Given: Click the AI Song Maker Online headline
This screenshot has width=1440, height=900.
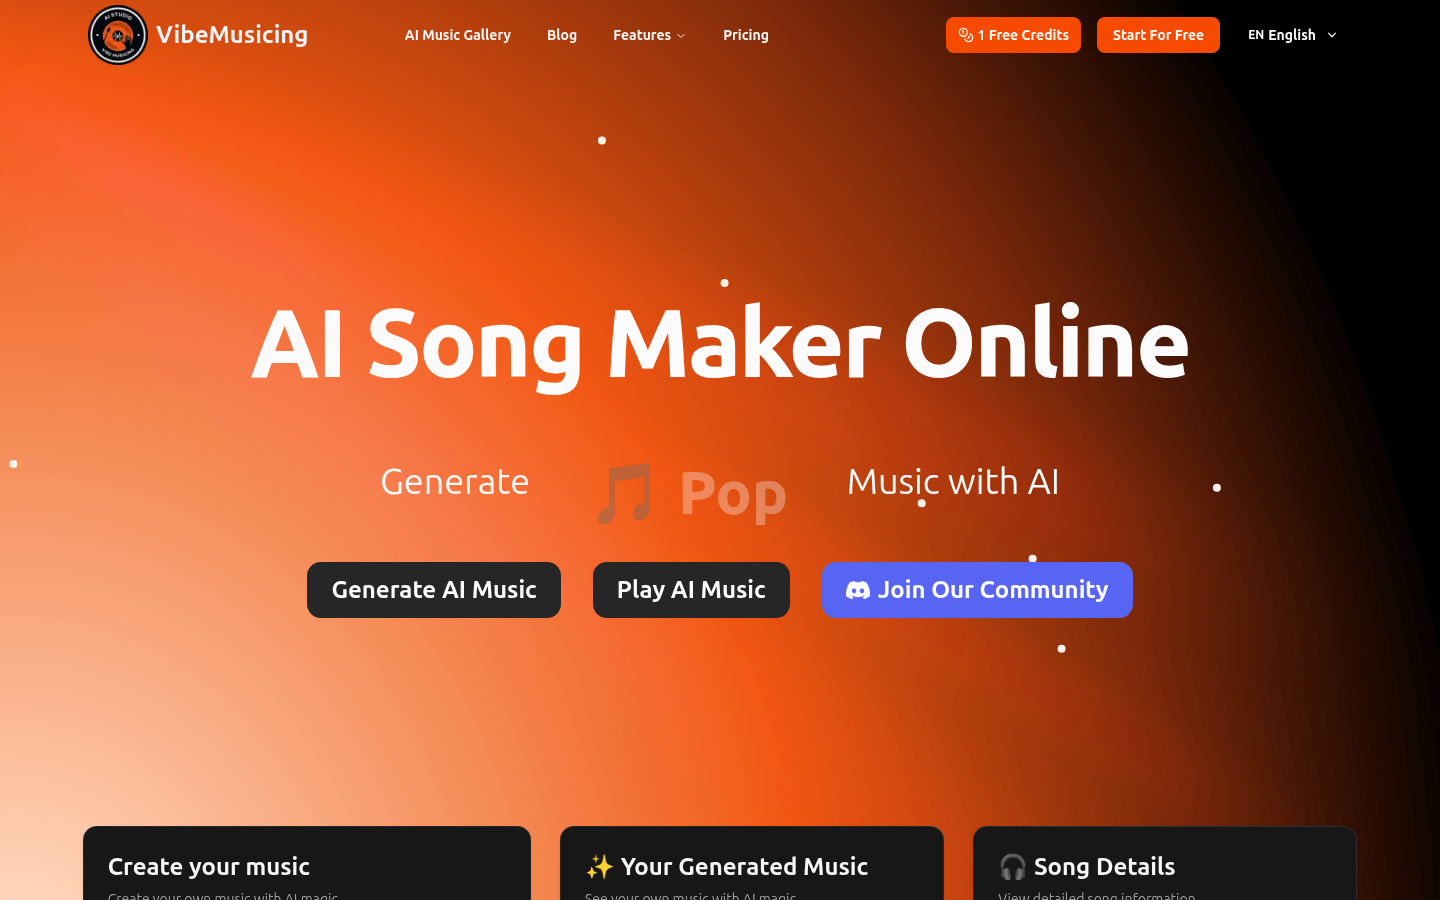Looking at the screenshot, I should 720,345.
